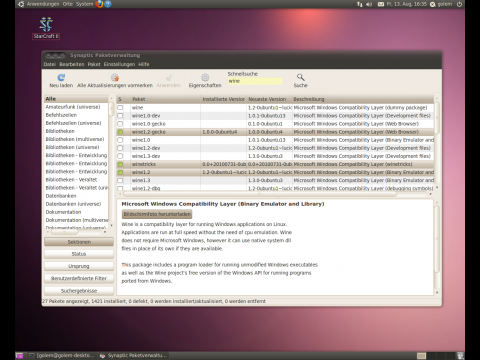The width and height of the screenshot is (480, 360).
Task: Open the Einstellungen menu
Action: [119, 64]
